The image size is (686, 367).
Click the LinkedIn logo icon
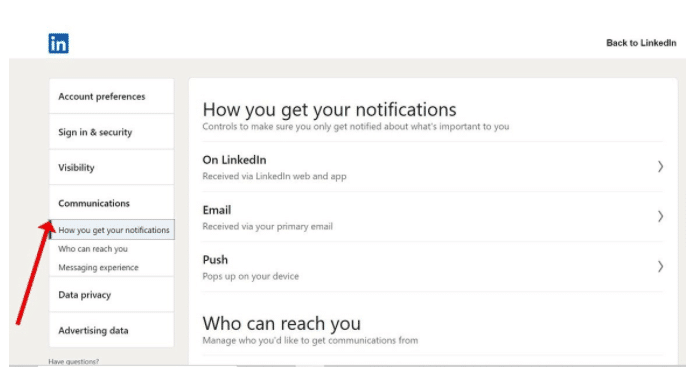58,43
